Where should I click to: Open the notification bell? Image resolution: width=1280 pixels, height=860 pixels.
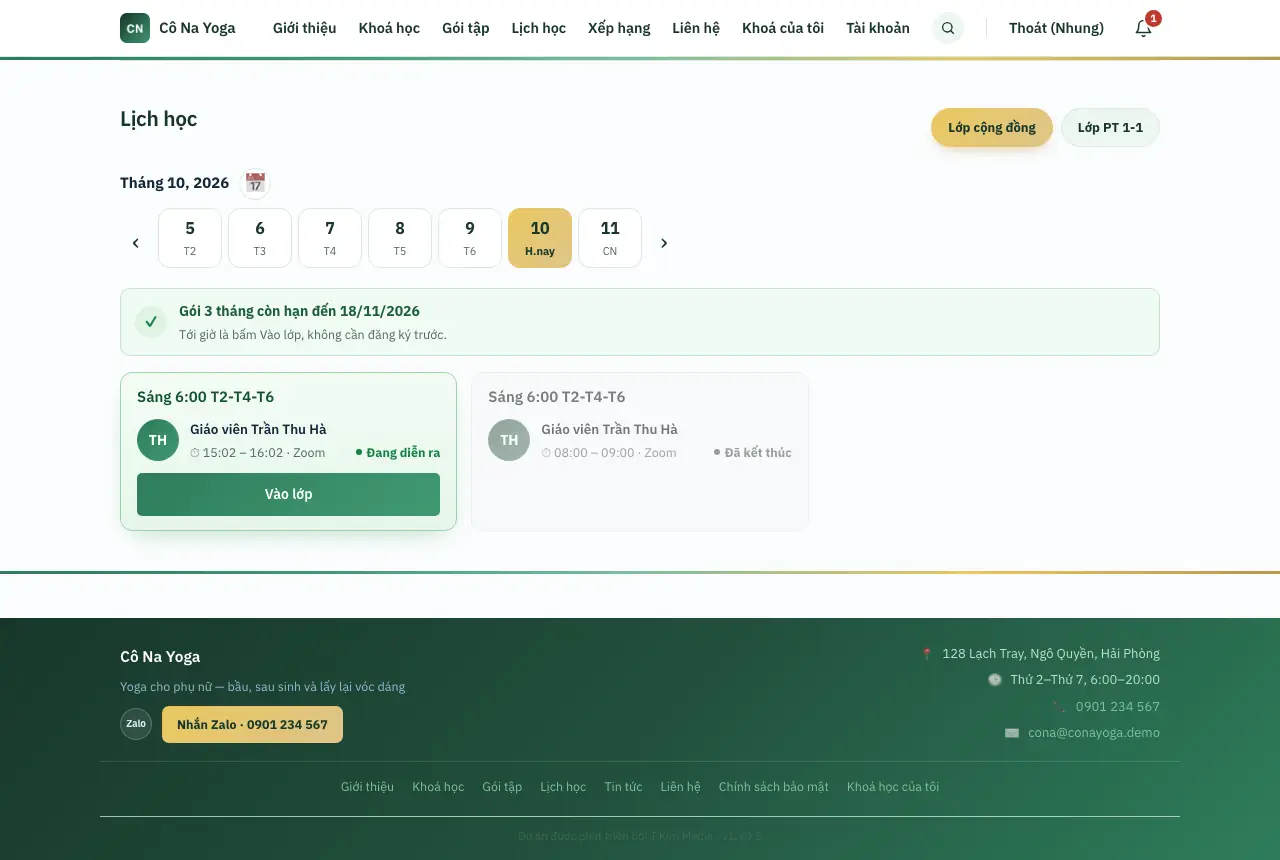click(x=1144, y=28)
